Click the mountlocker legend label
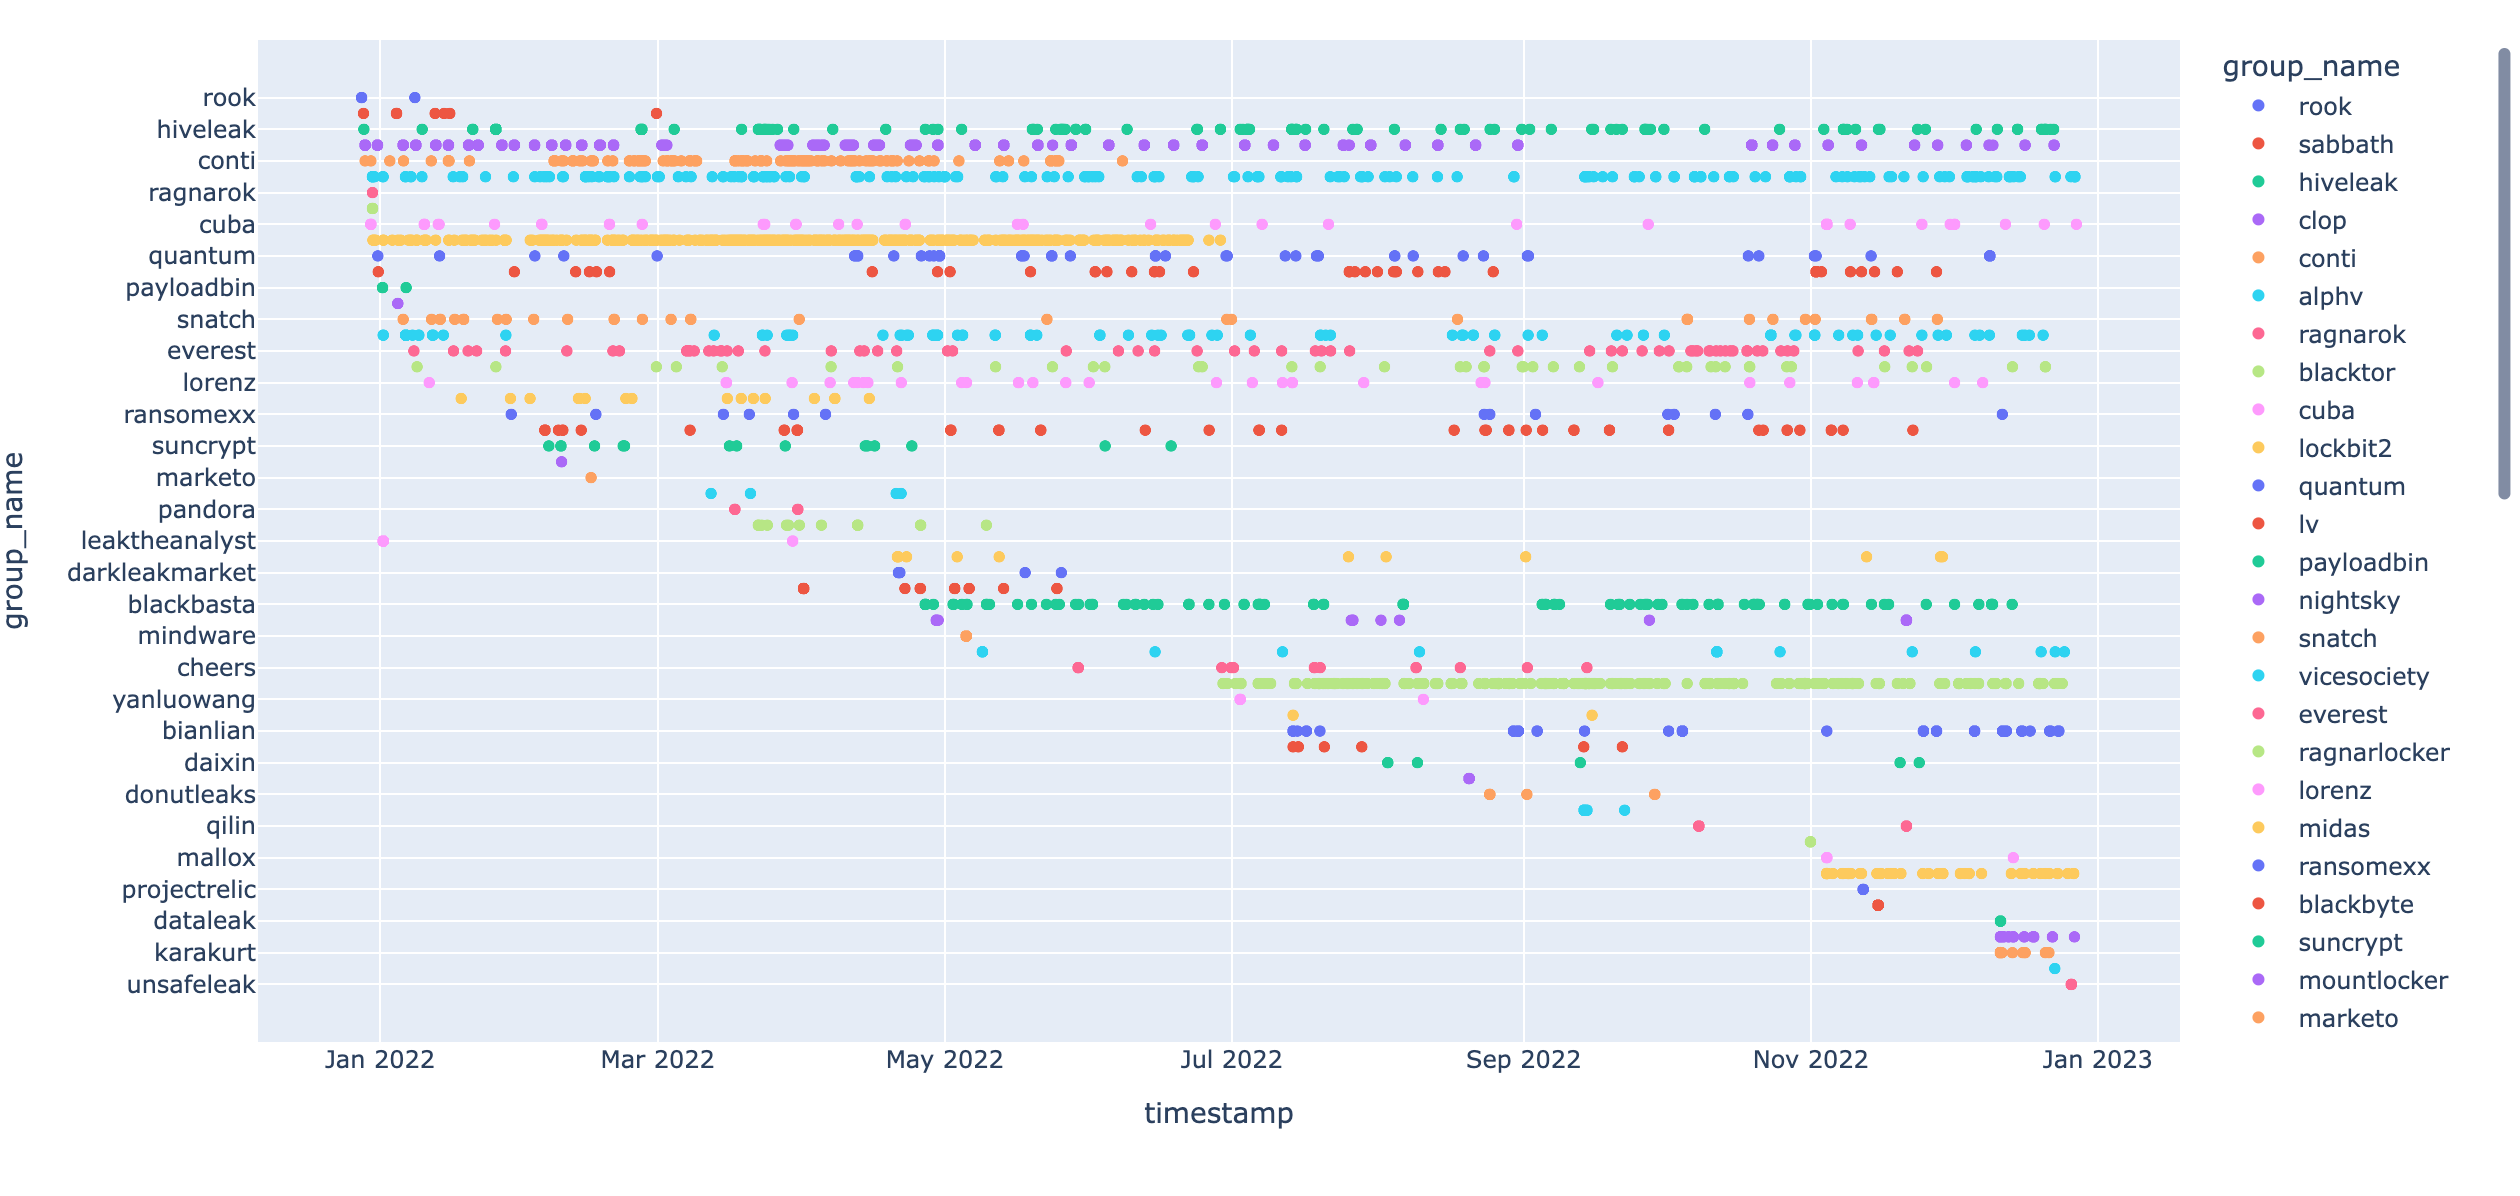 (x=2372, y=981)
